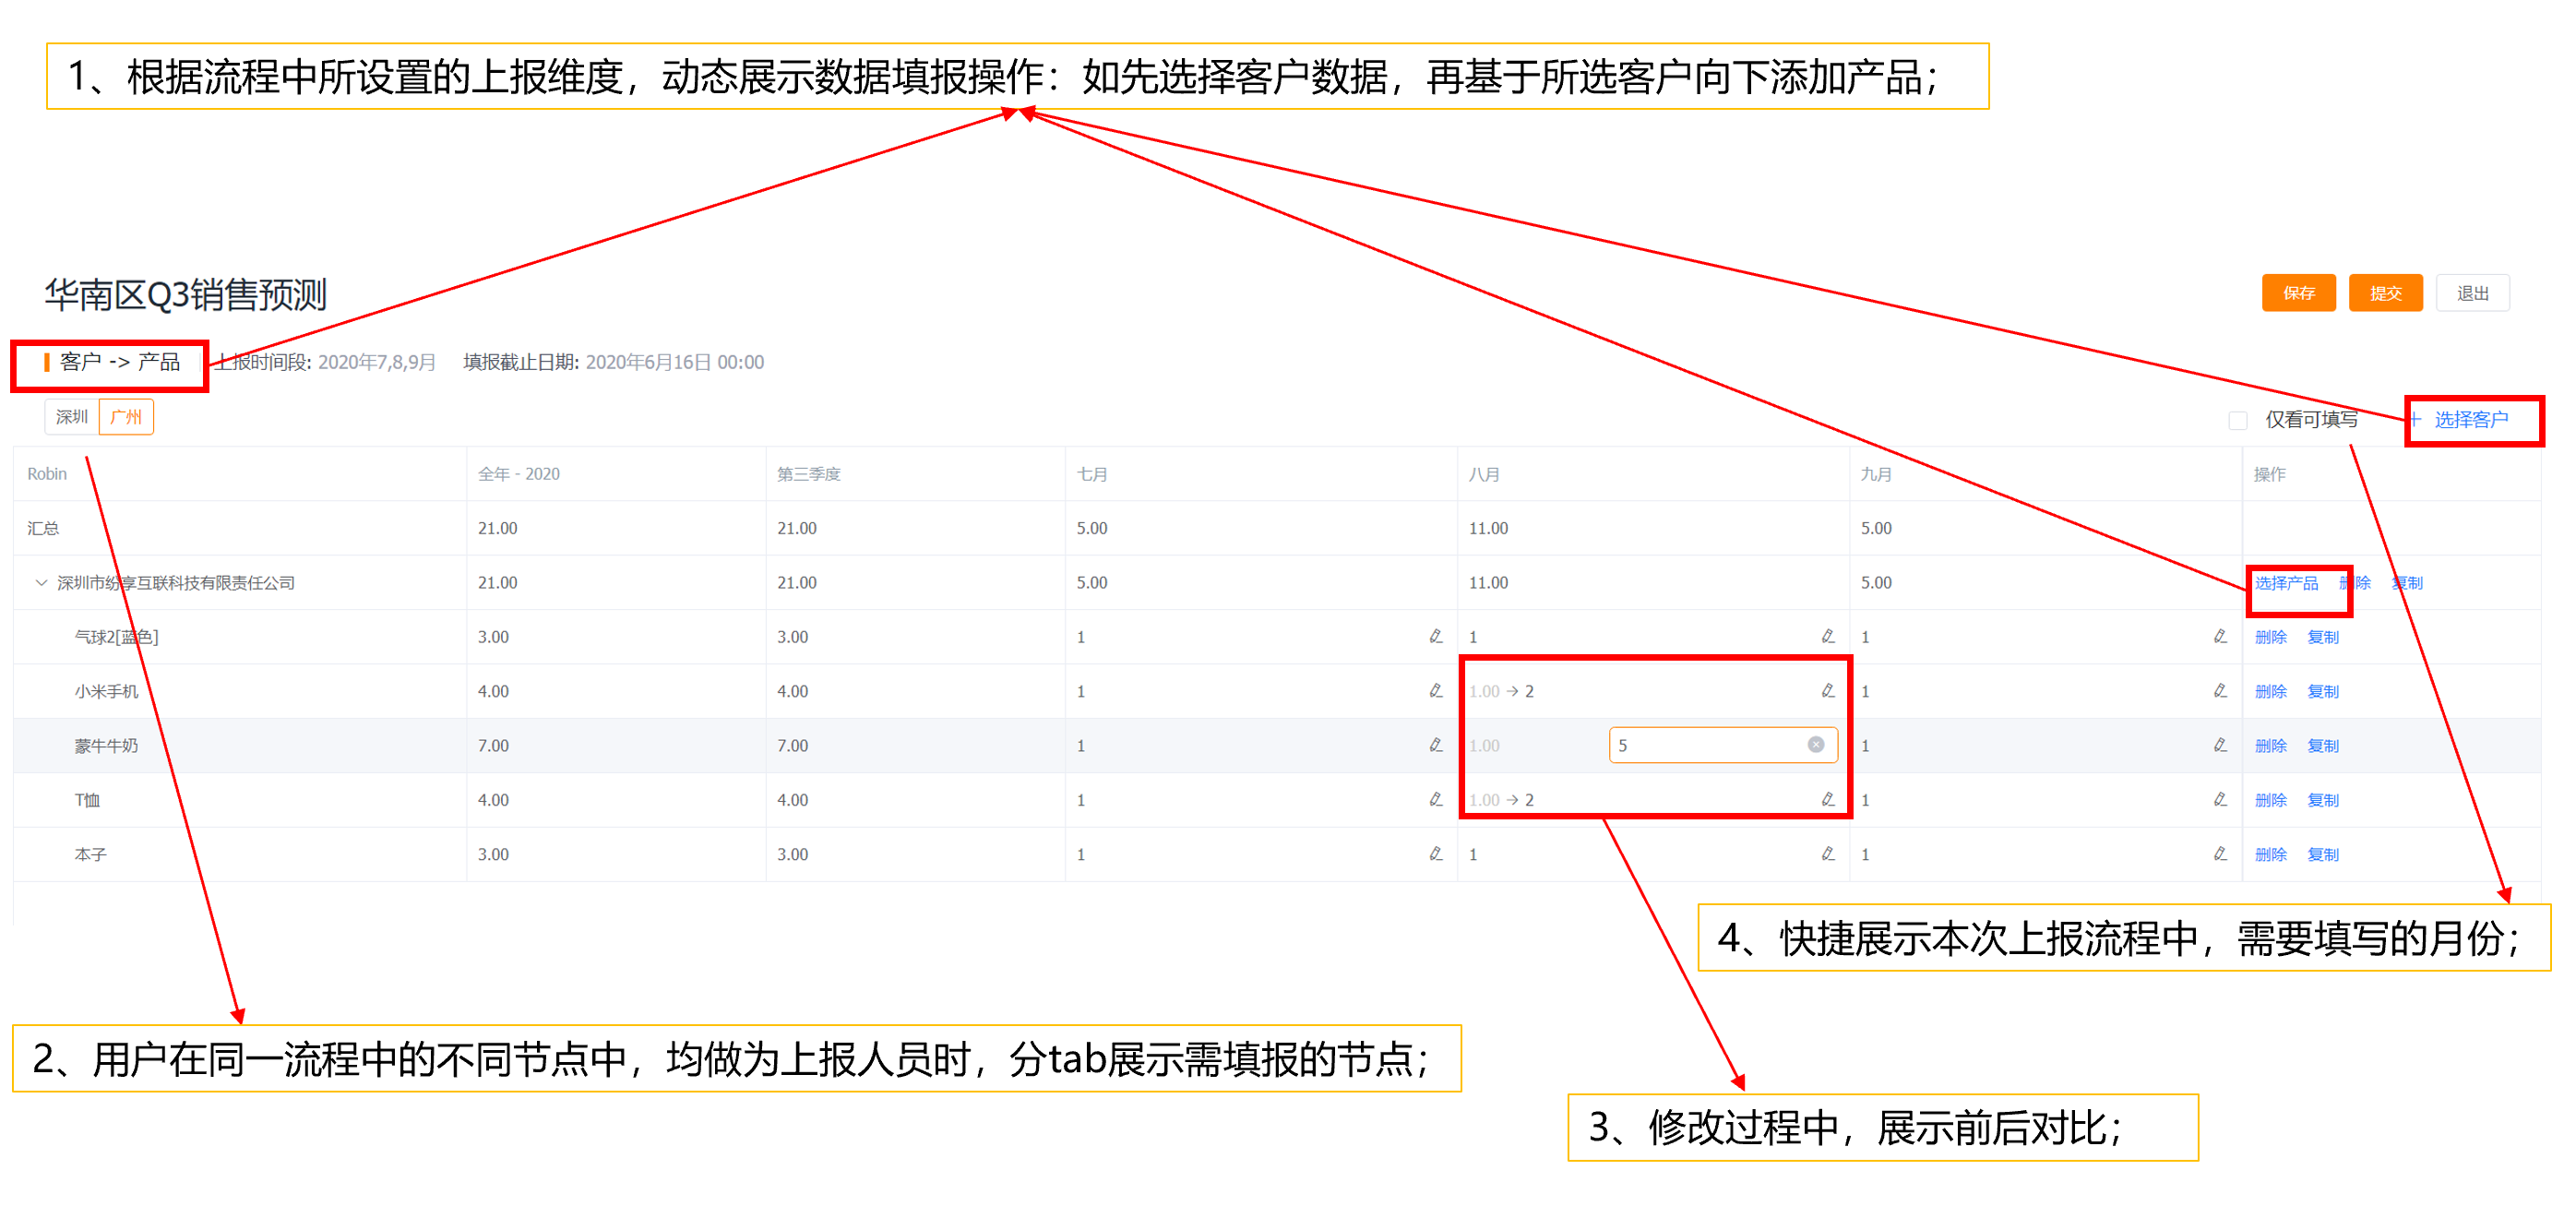Collapse the 深圳市纷享互联科技有限责任公司 row
The width and height of the screenshot is (2576, 1218).
coord(41,583)
